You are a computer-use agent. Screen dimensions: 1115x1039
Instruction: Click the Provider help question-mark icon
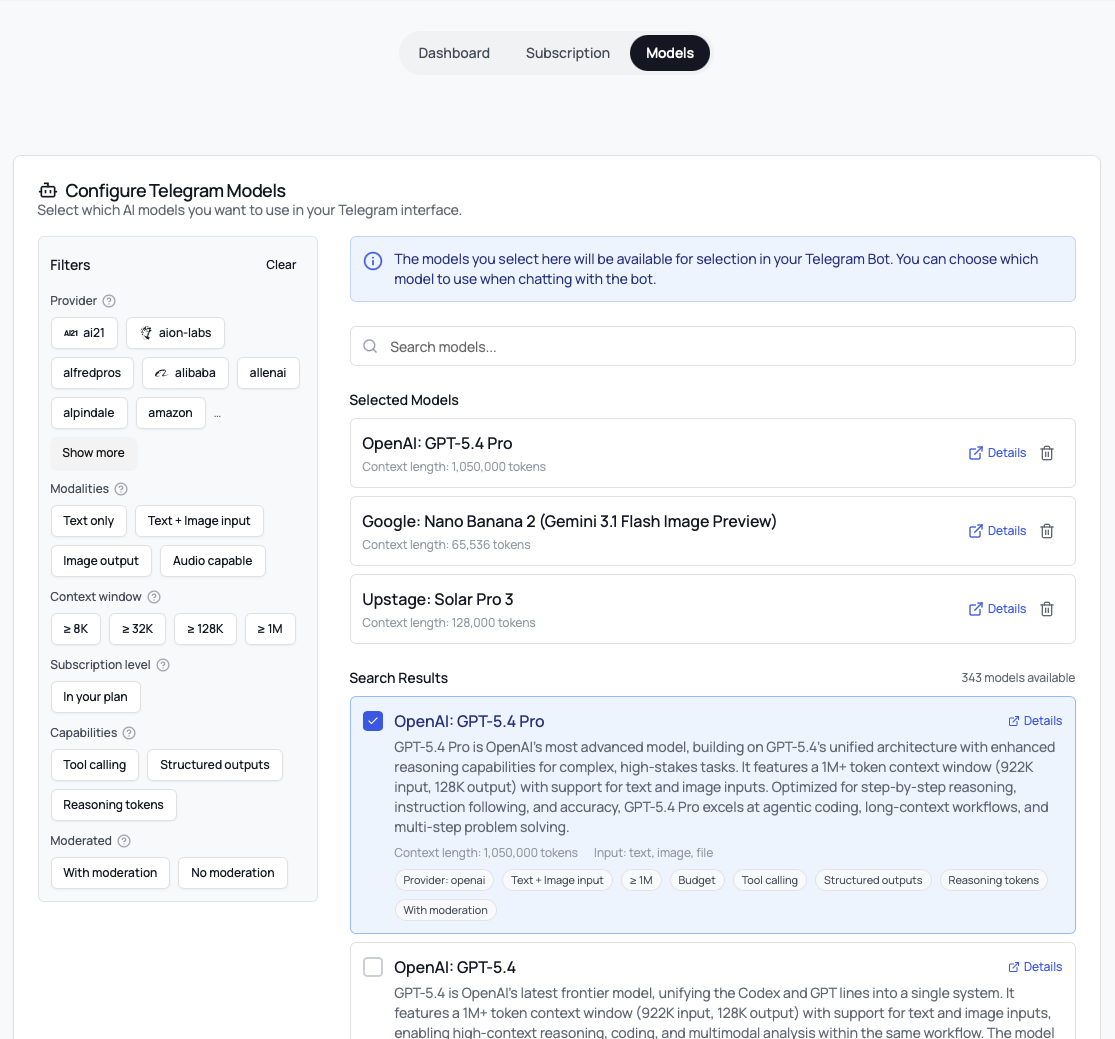[x=110, y=301]
